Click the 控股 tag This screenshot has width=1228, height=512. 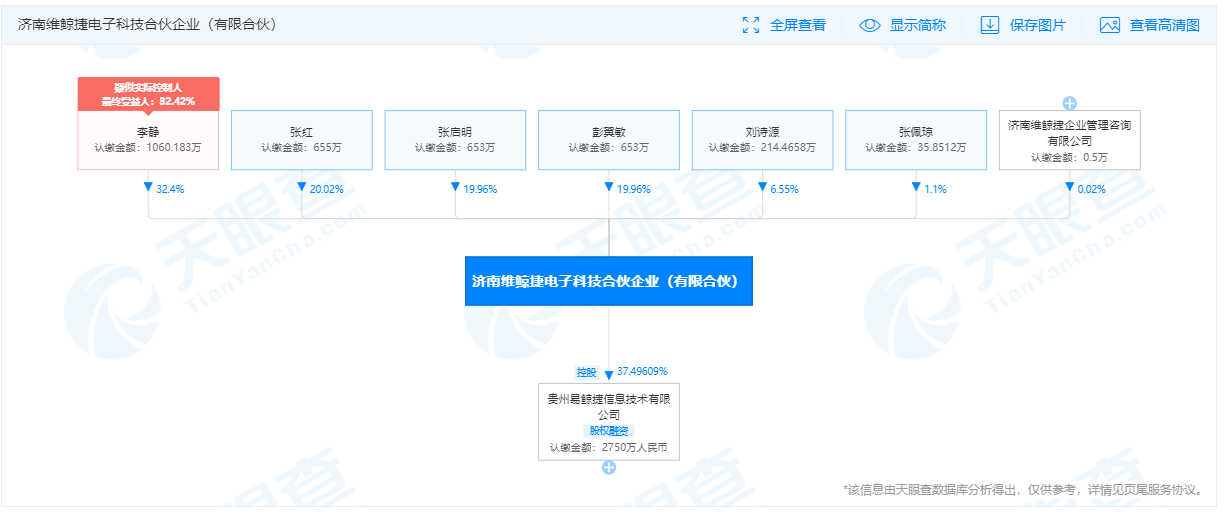click(586, 372)
